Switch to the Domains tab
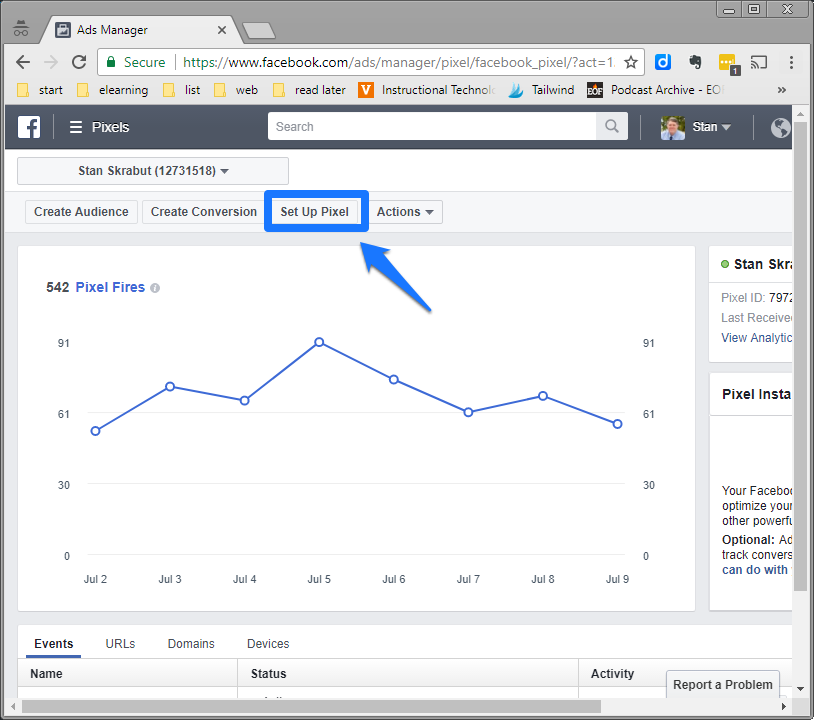The image size is (814, 720). pos(191,644)
